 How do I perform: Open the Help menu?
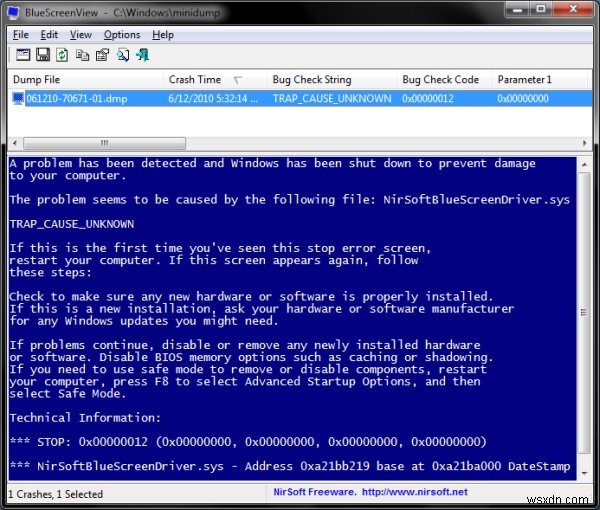tap(163, 35)
